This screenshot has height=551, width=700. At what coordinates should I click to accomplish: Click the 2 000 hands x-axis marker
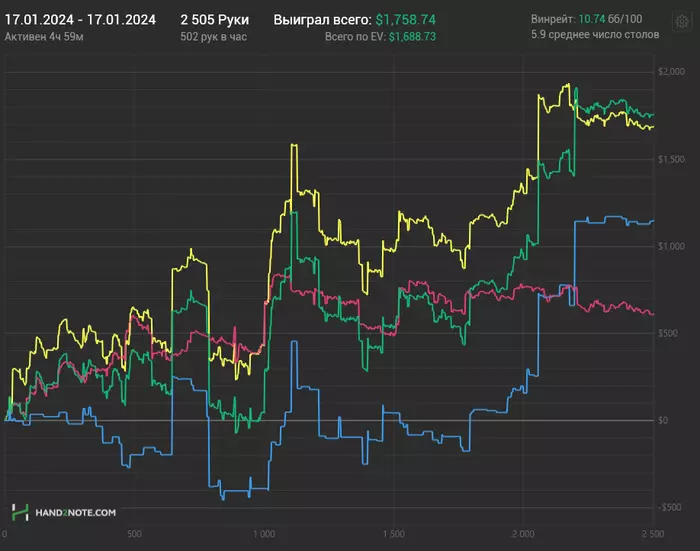click(x=525, y=535)
